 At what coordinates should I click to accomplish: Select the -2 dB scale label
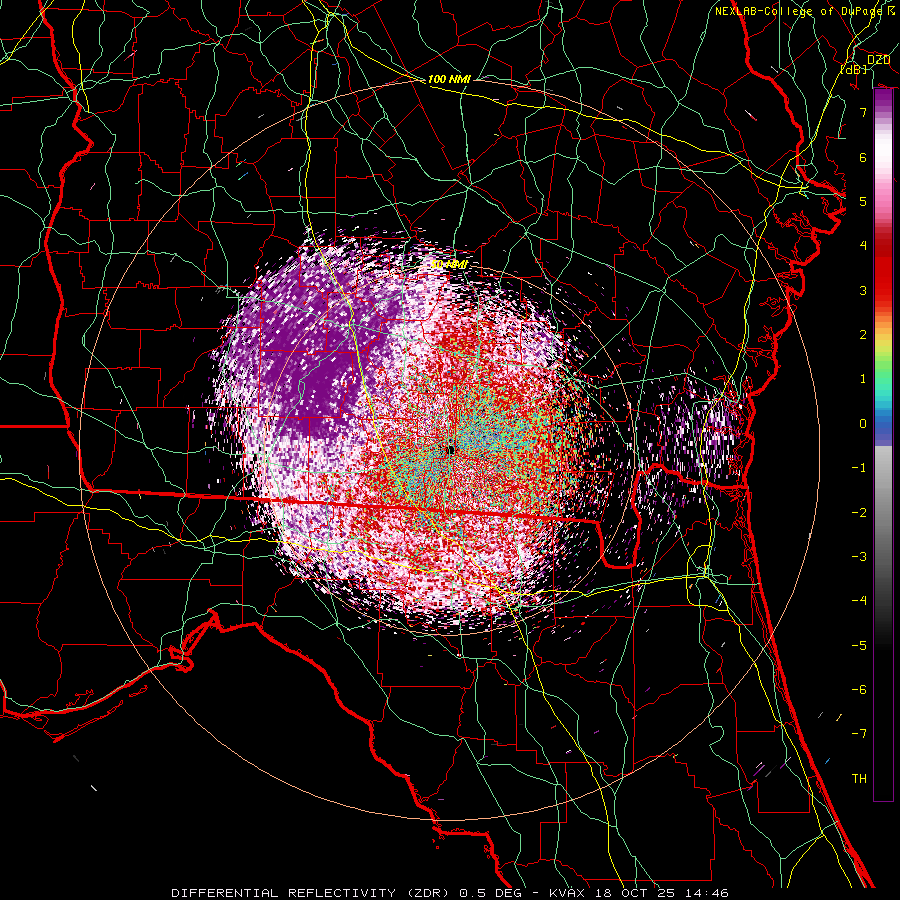pos(859,513)
